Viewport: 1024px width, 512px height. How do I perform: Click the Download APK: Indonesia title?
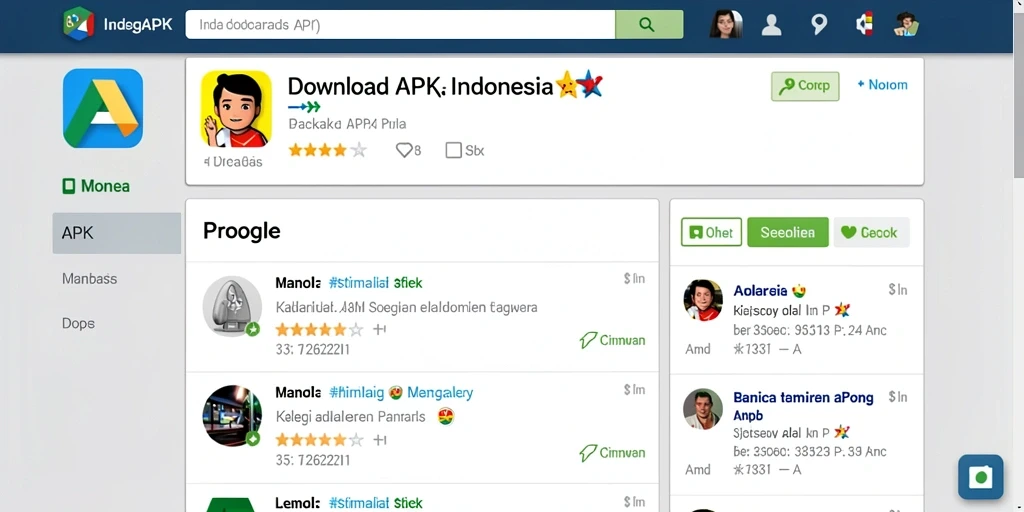coord(421,86)
